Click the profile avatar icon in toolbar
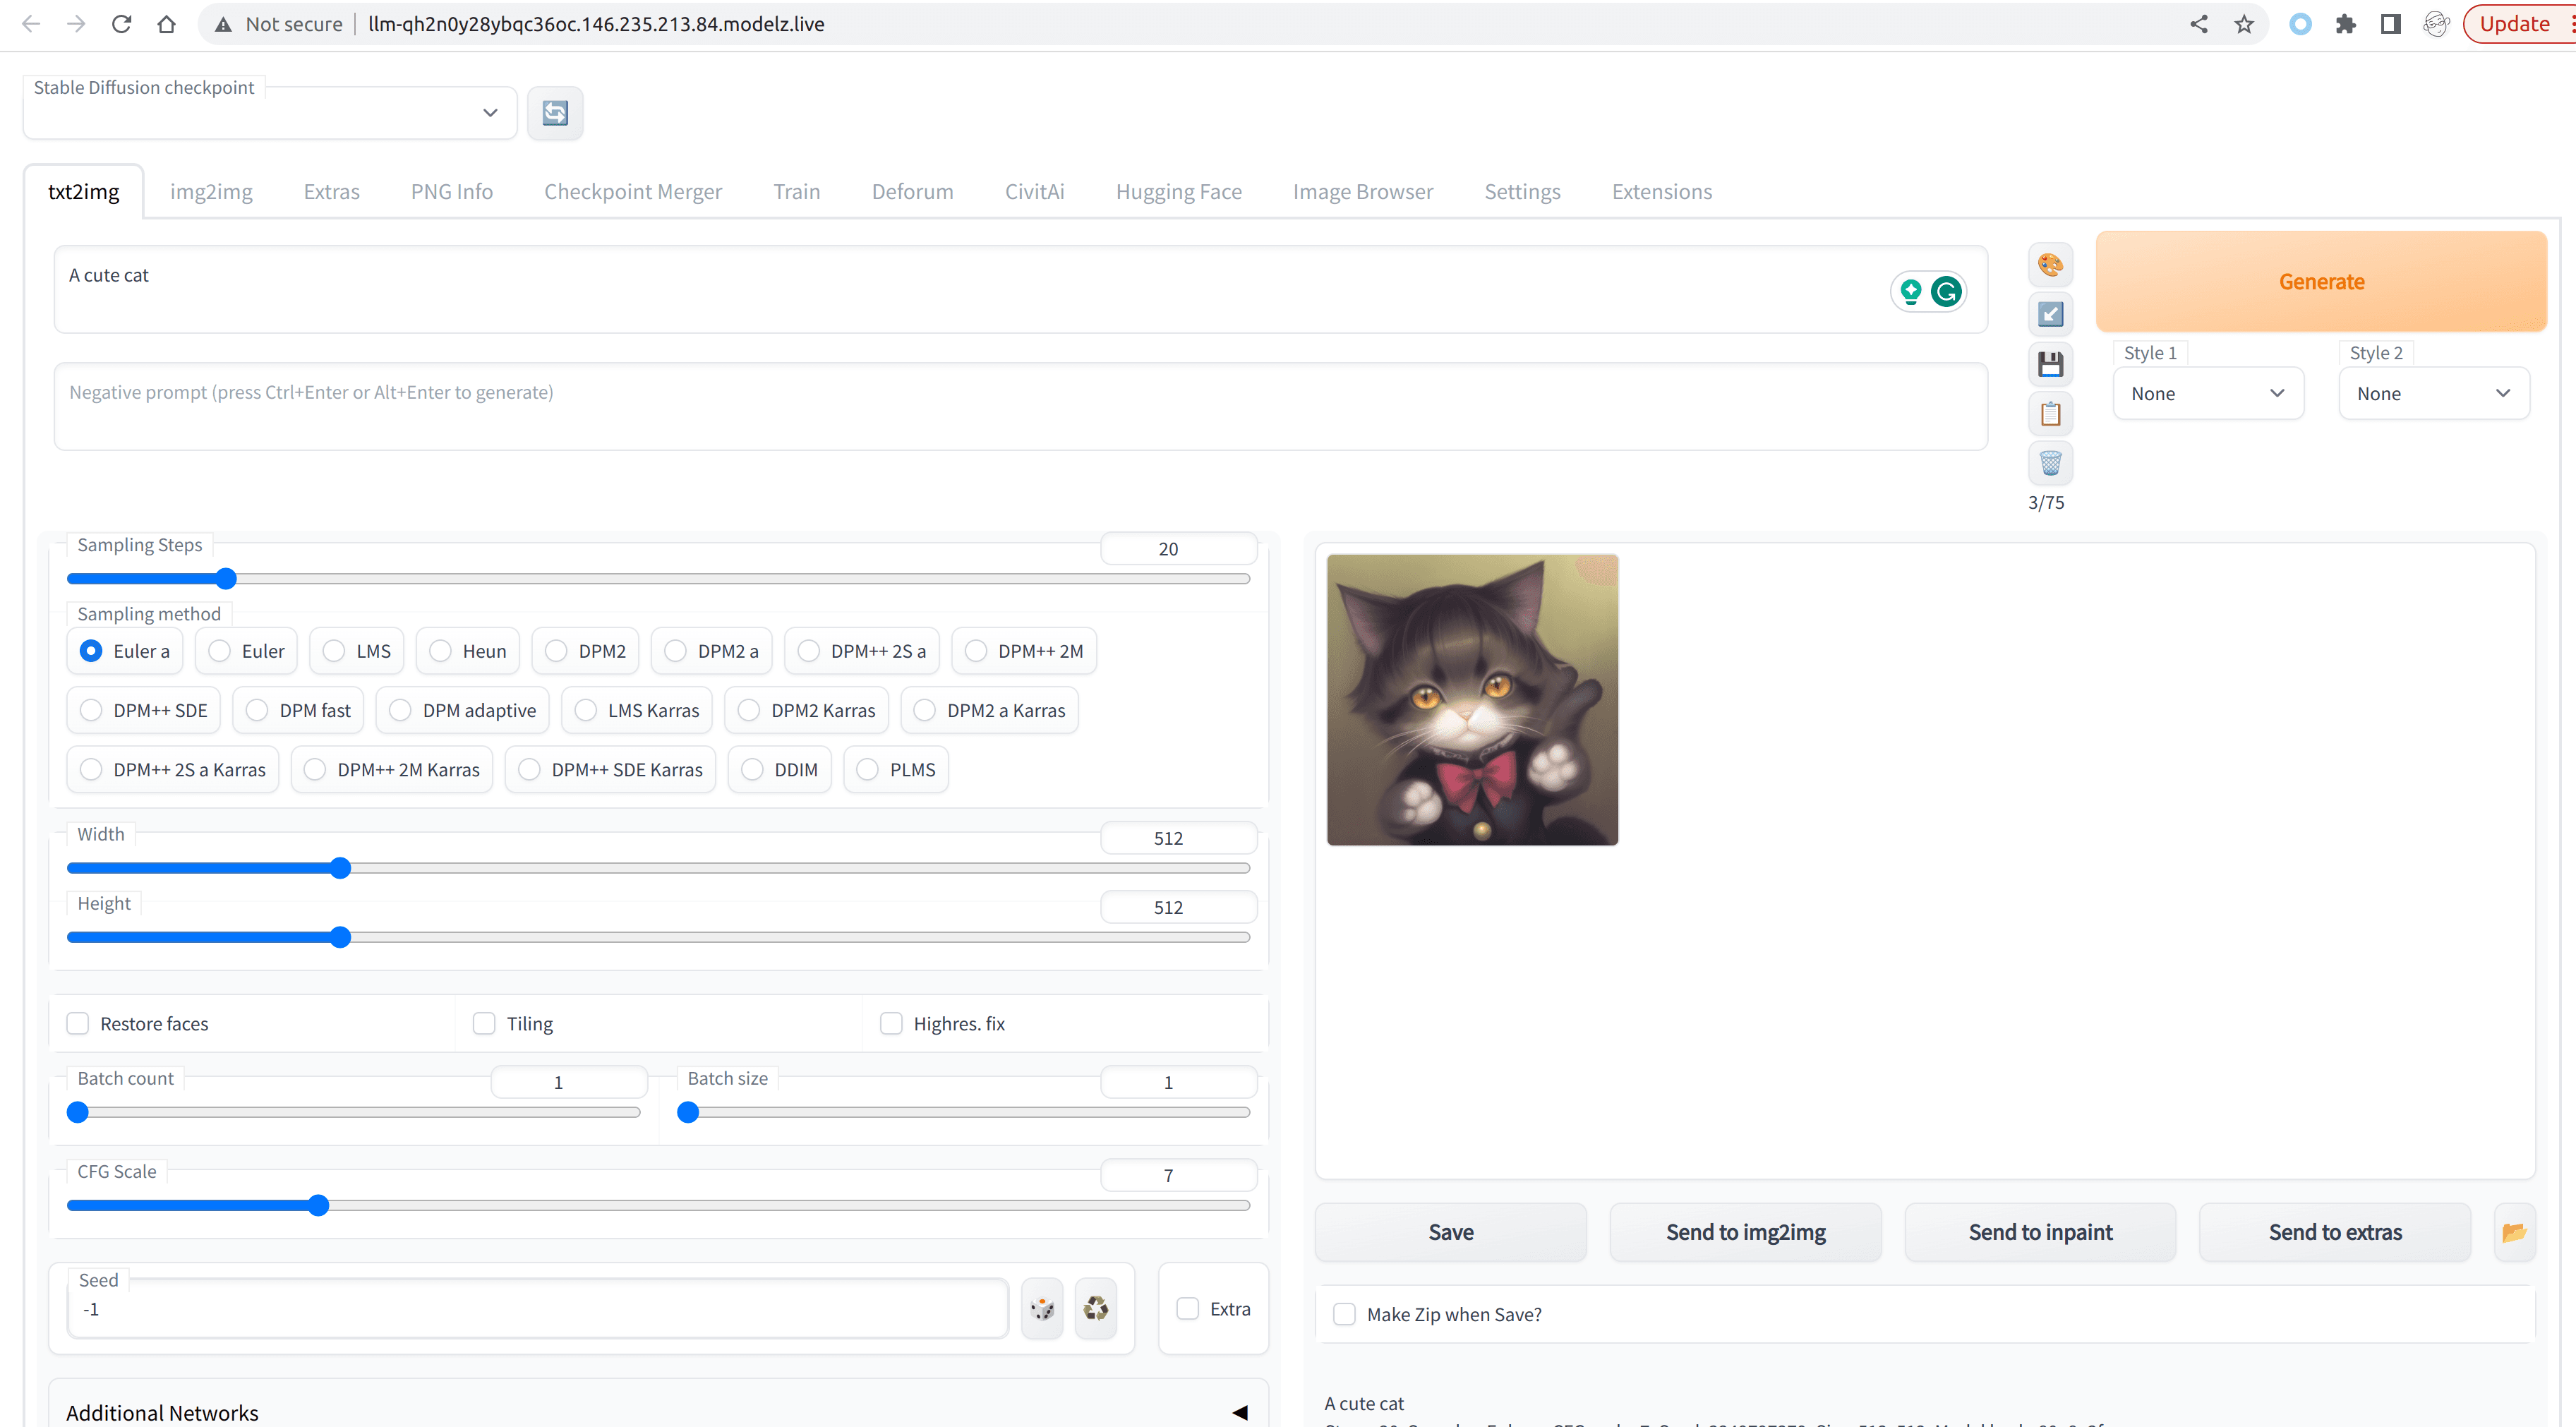2576x1427 pixels. click(x=2436, y=24)
